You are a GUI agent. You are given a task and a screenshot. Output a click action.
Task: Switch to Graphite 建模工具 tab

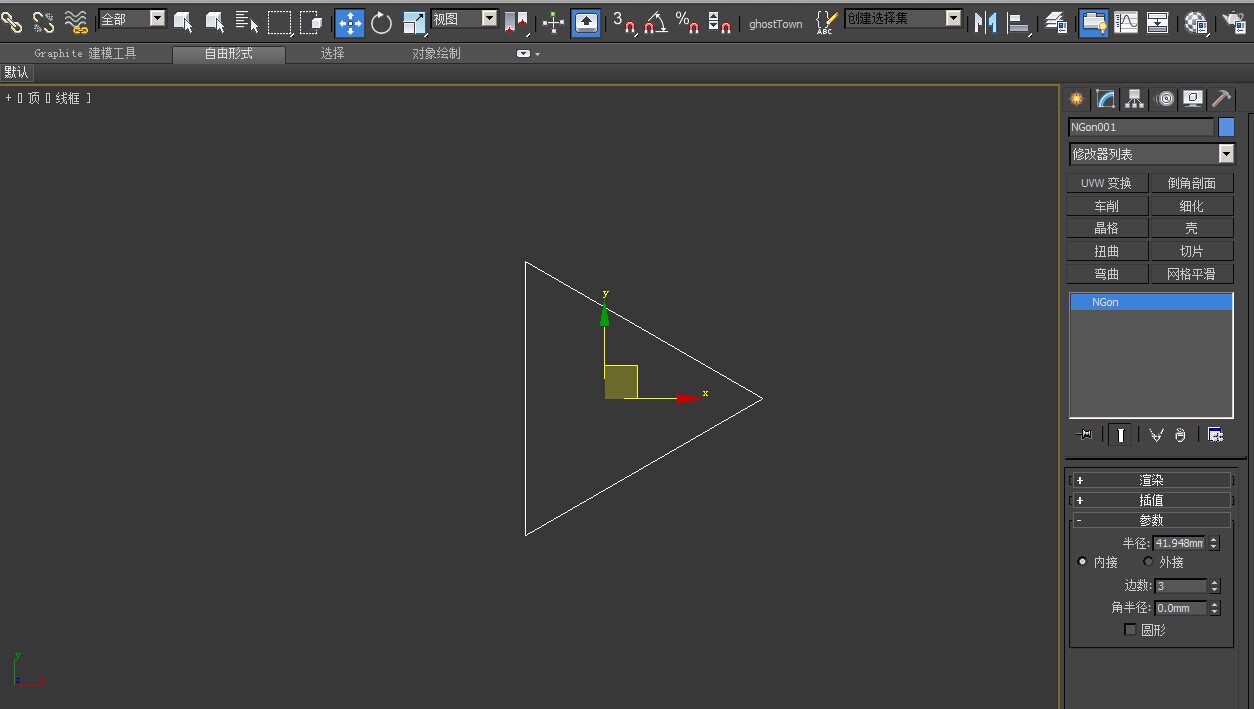click(85, 54)
